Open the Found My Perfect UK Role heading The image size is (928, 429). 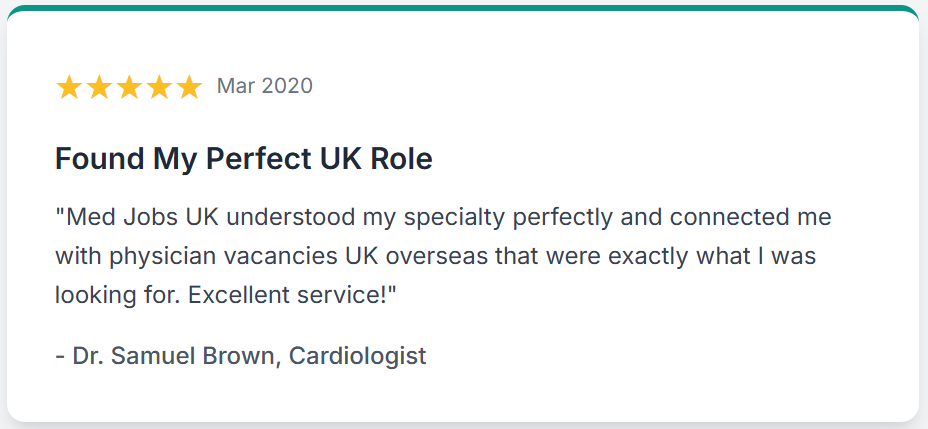point(244,159)
